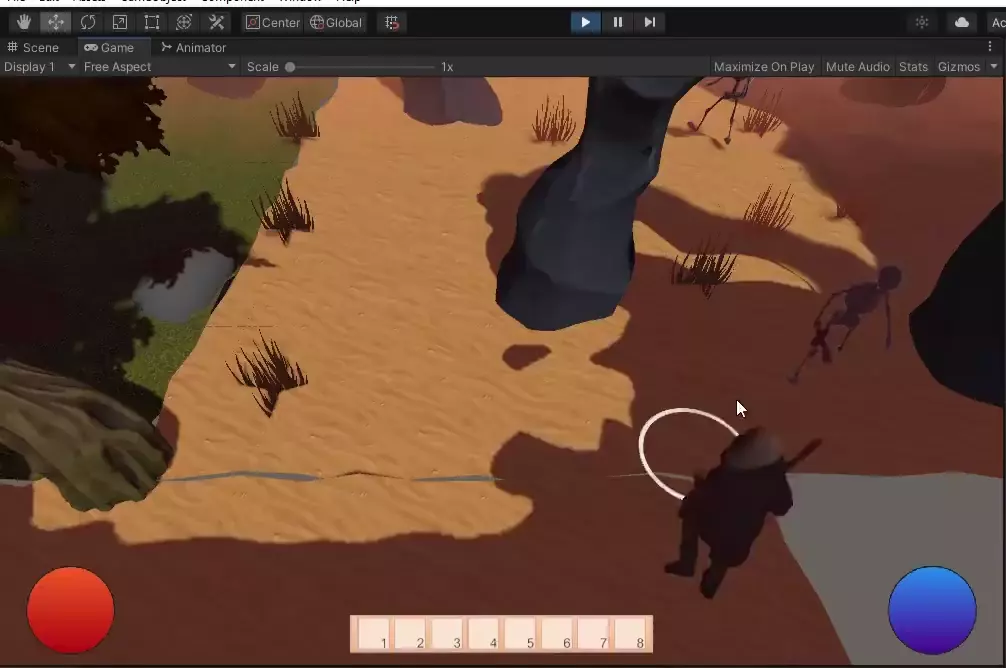Click the Play button
Screen dimensions: 1006x668
click(x=585, y=22)
